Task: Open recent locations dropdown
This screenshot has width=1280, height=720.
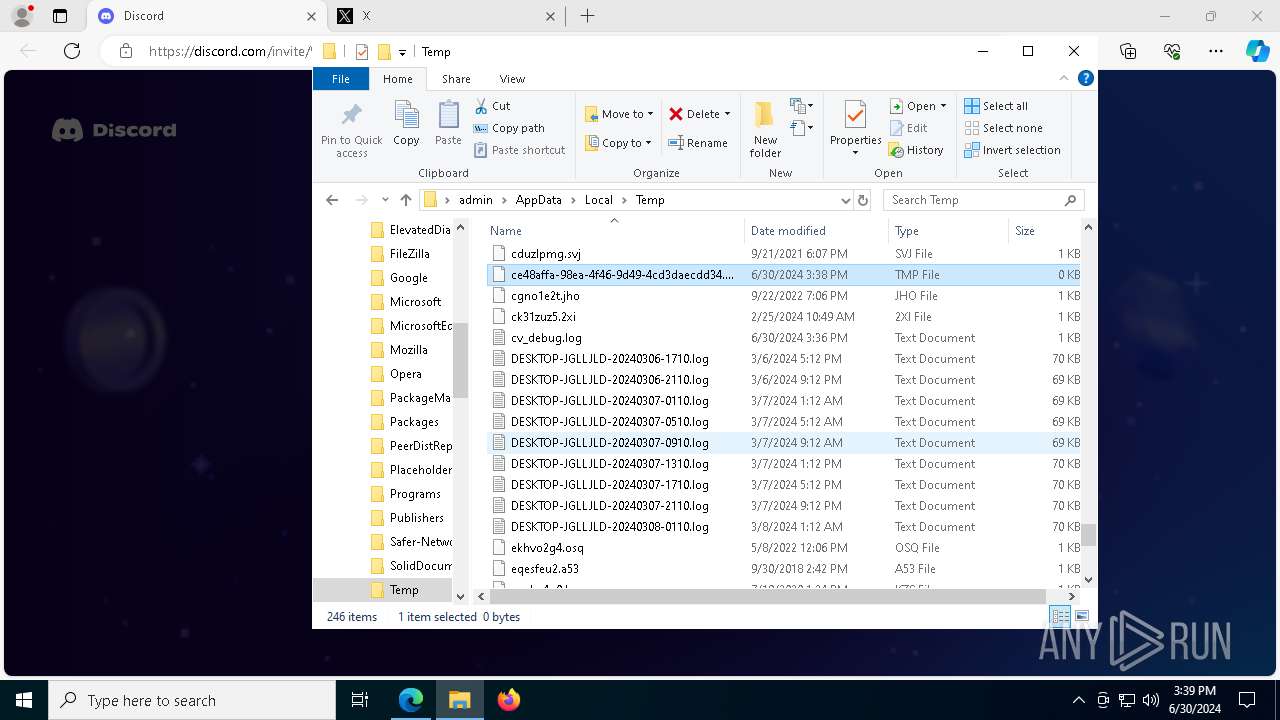Action: (x=385, y=200)
